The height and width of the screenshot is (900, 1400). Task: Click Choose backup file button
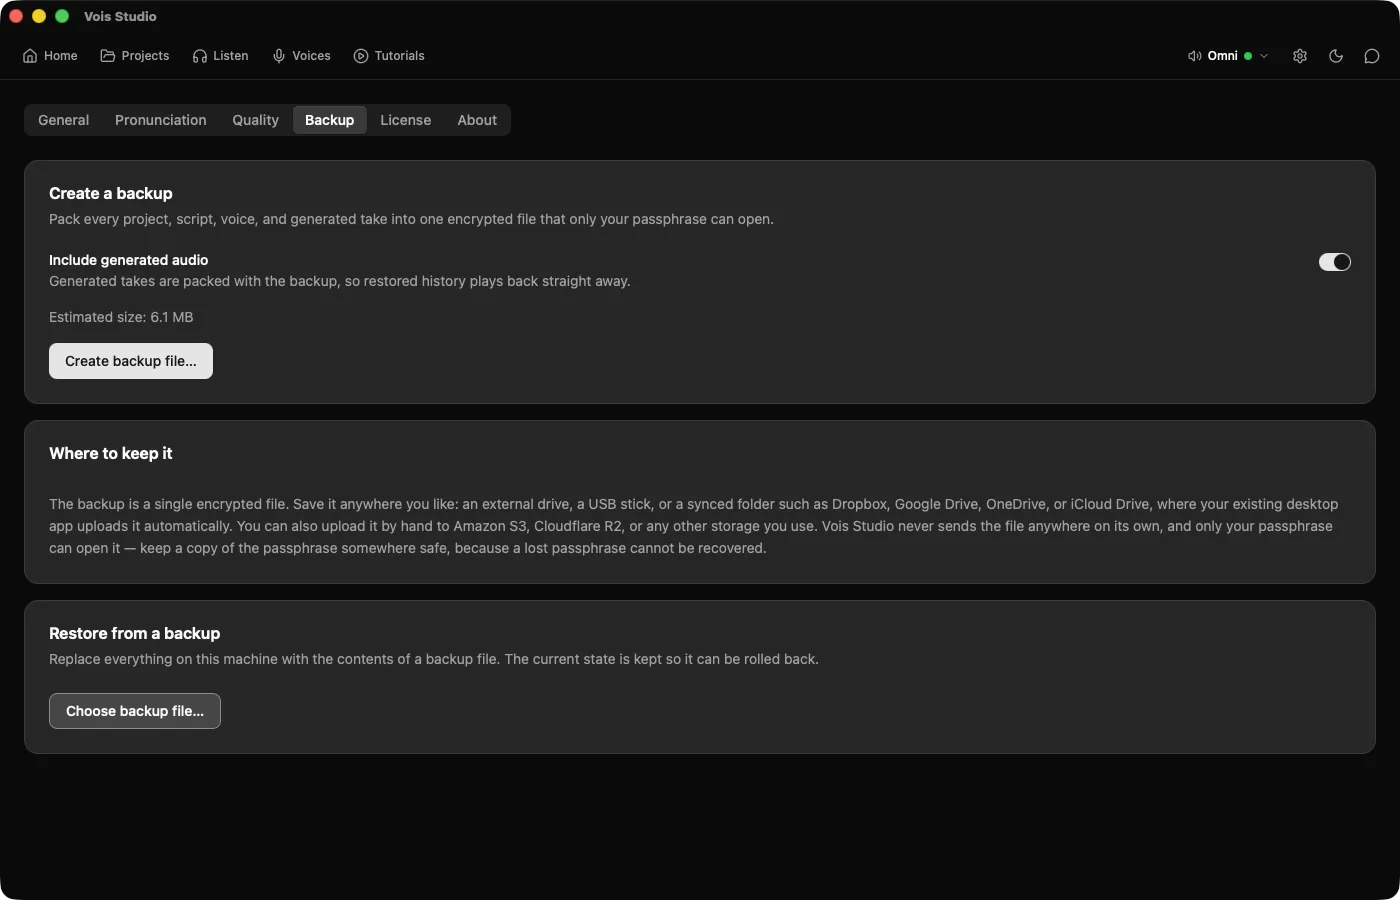pyautogui.click(x=135, y=711)
